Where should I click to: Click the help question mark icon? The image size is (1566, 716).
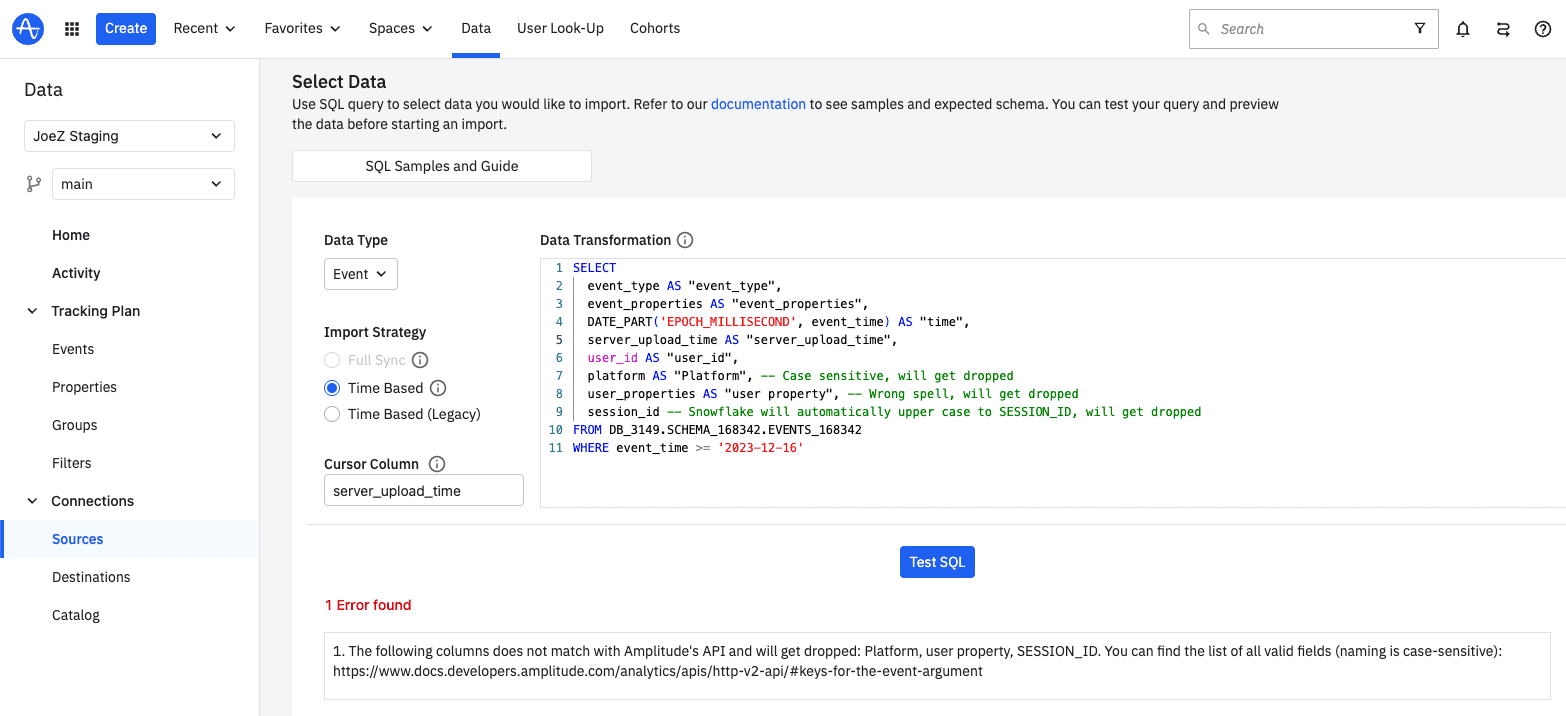1543,29
